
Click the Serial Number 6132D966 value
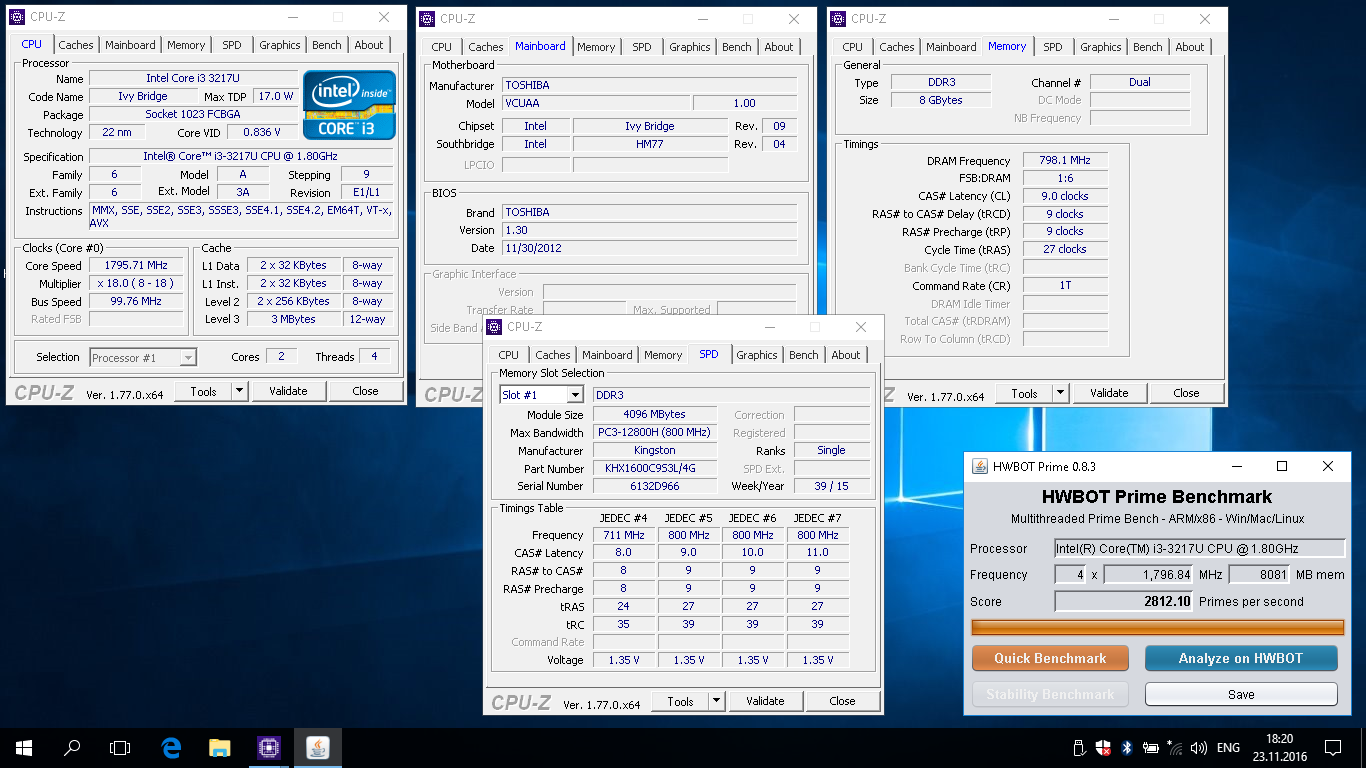[x=654, y=486]
